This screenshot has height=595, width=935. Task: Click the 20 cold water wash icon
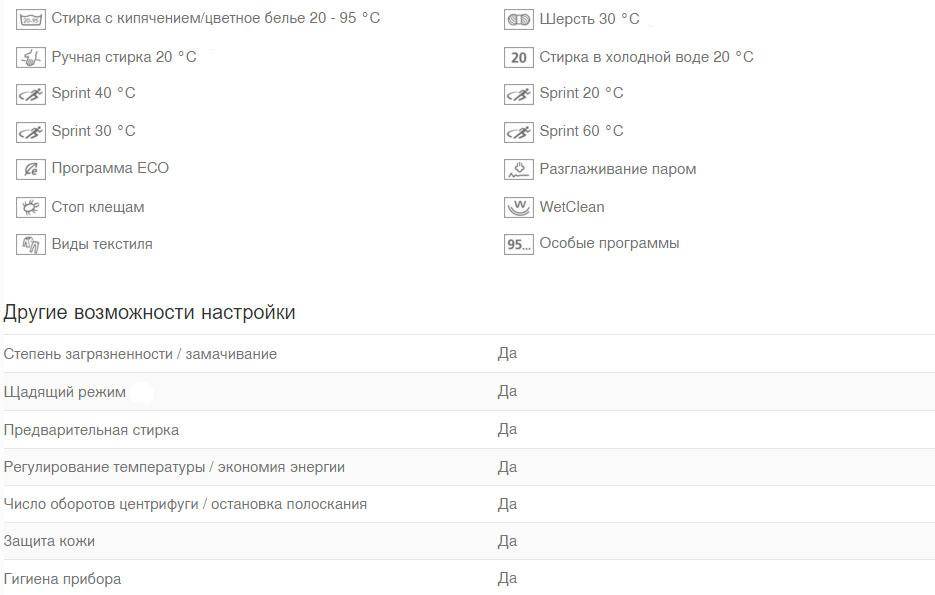pyautogui.click(x=519, y=58)
